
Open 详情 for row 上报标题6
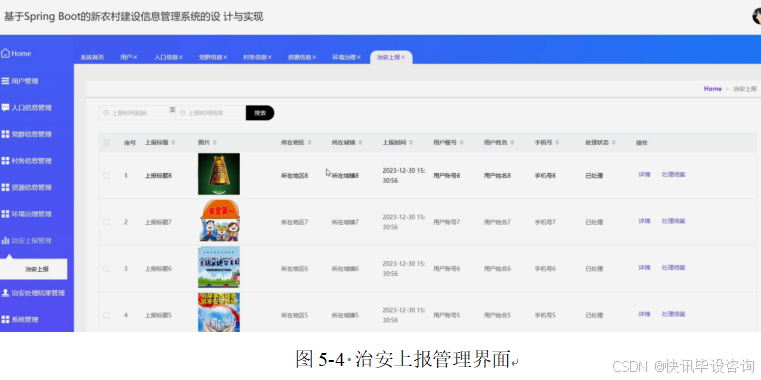[x=644, y=268]
